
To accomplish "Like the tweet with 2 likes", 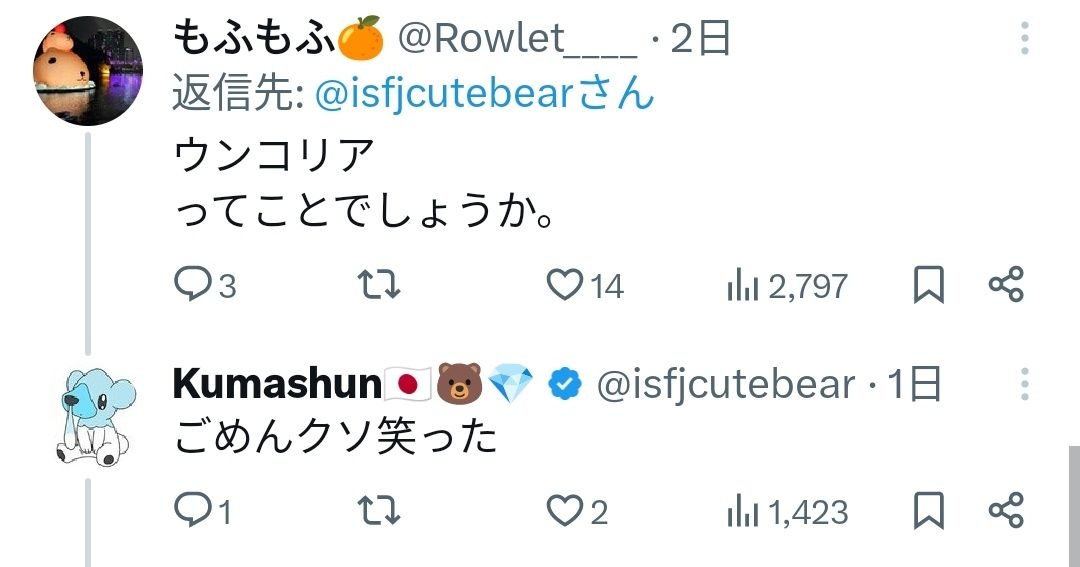I will 565,512.
